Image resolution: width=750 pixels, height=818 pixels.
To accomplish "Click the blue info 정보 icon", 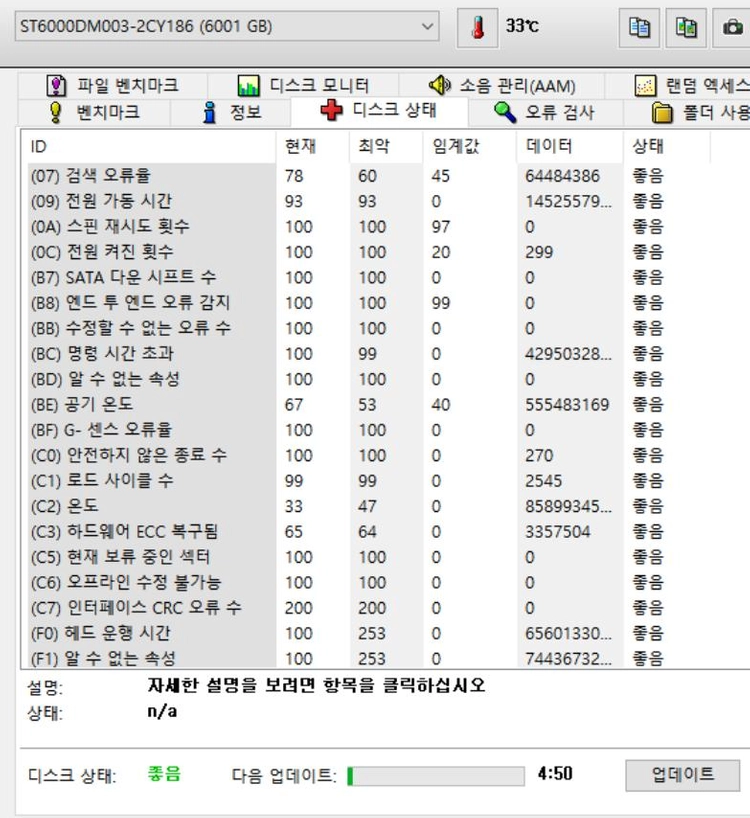I will 210,112.
